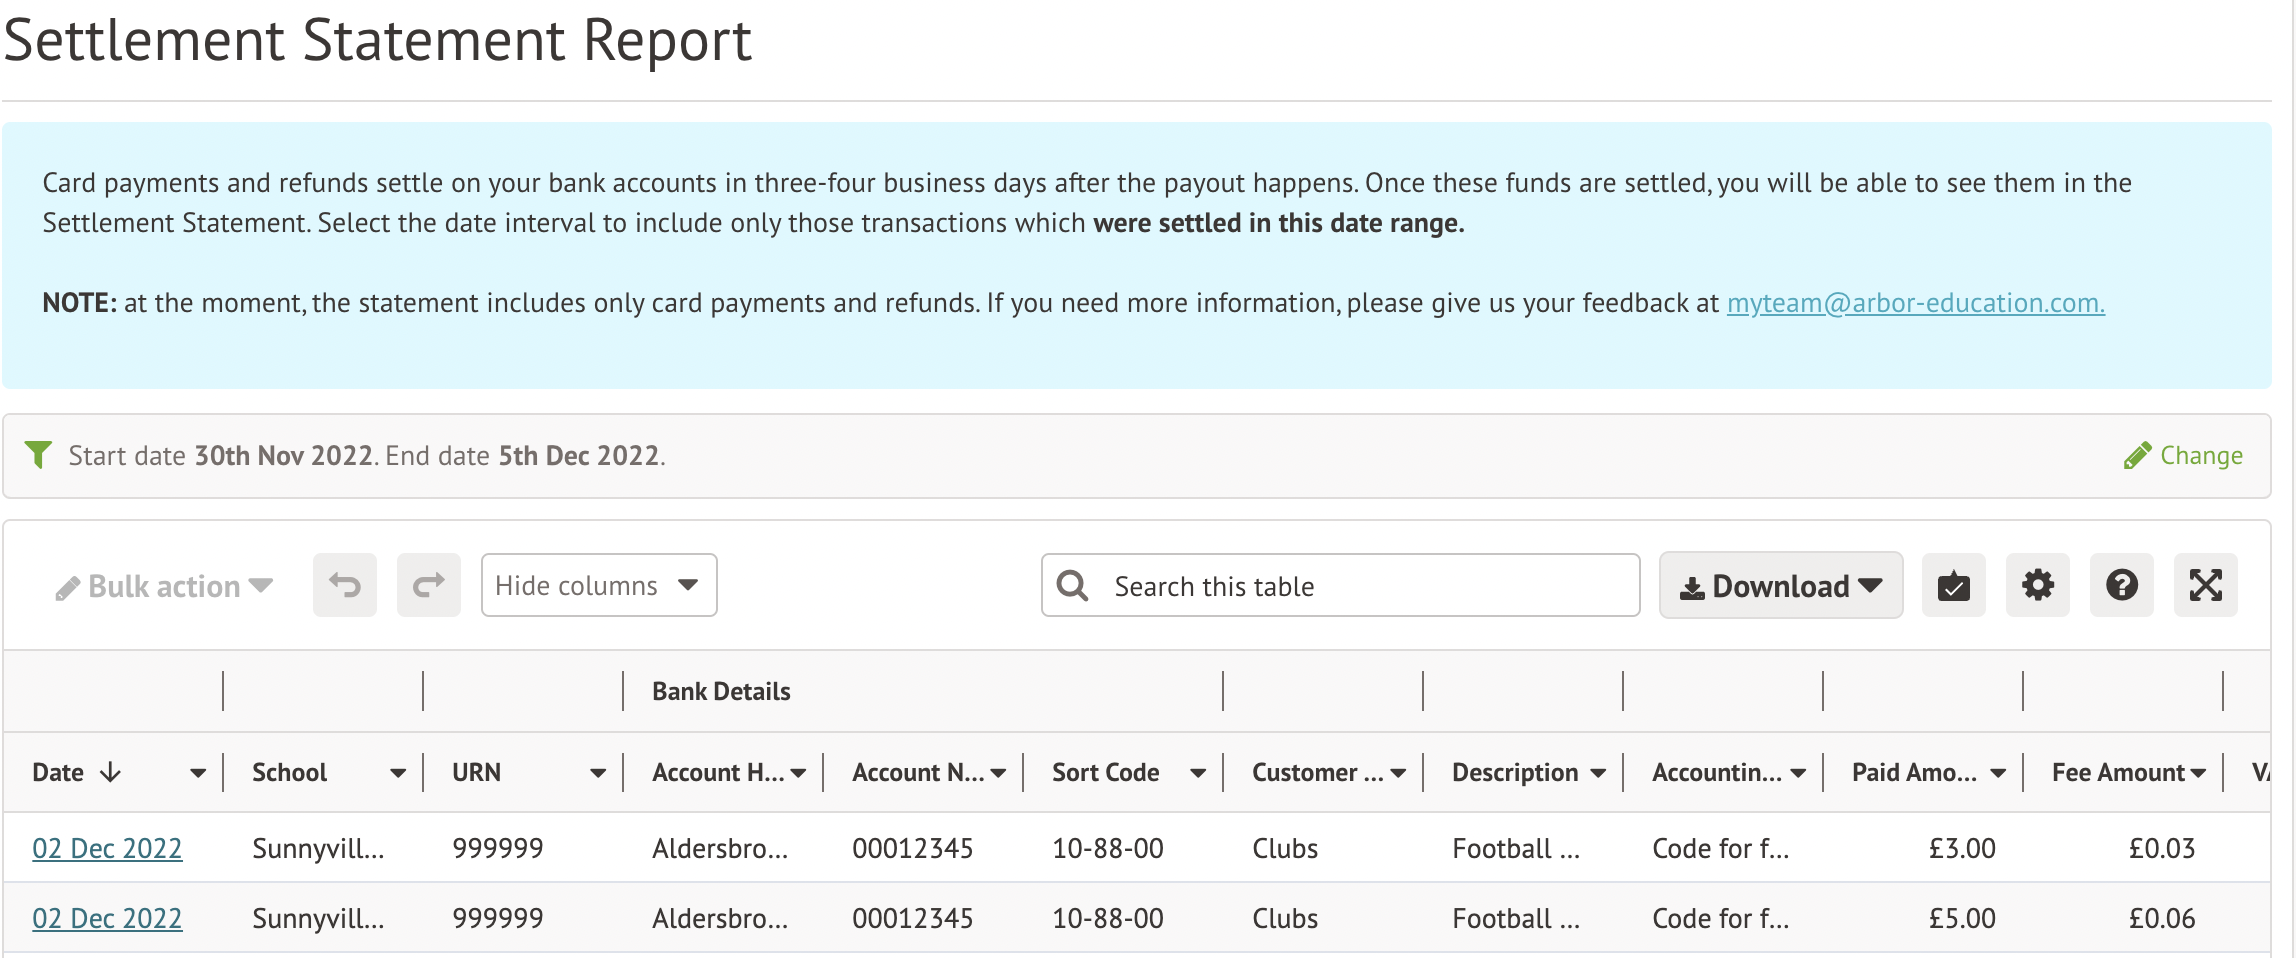Viewport: 2296px width, 958px height.
Task: Click the Fee Amount column header
Action: tap(2117, 773)
